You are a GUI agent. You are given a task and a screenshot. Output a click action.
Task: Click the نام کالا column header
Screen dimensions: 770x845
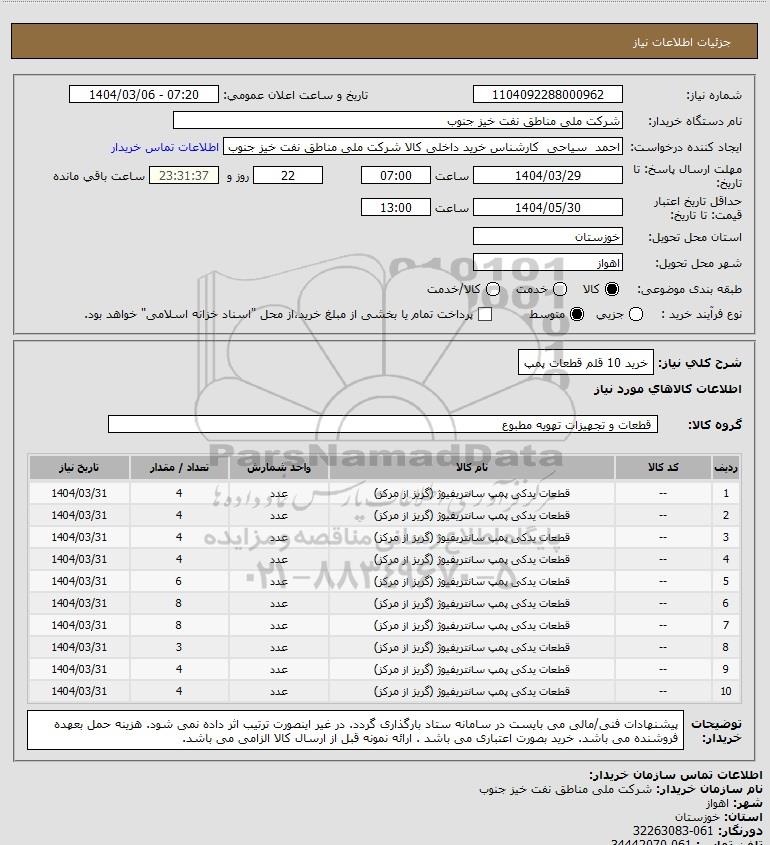471,467
